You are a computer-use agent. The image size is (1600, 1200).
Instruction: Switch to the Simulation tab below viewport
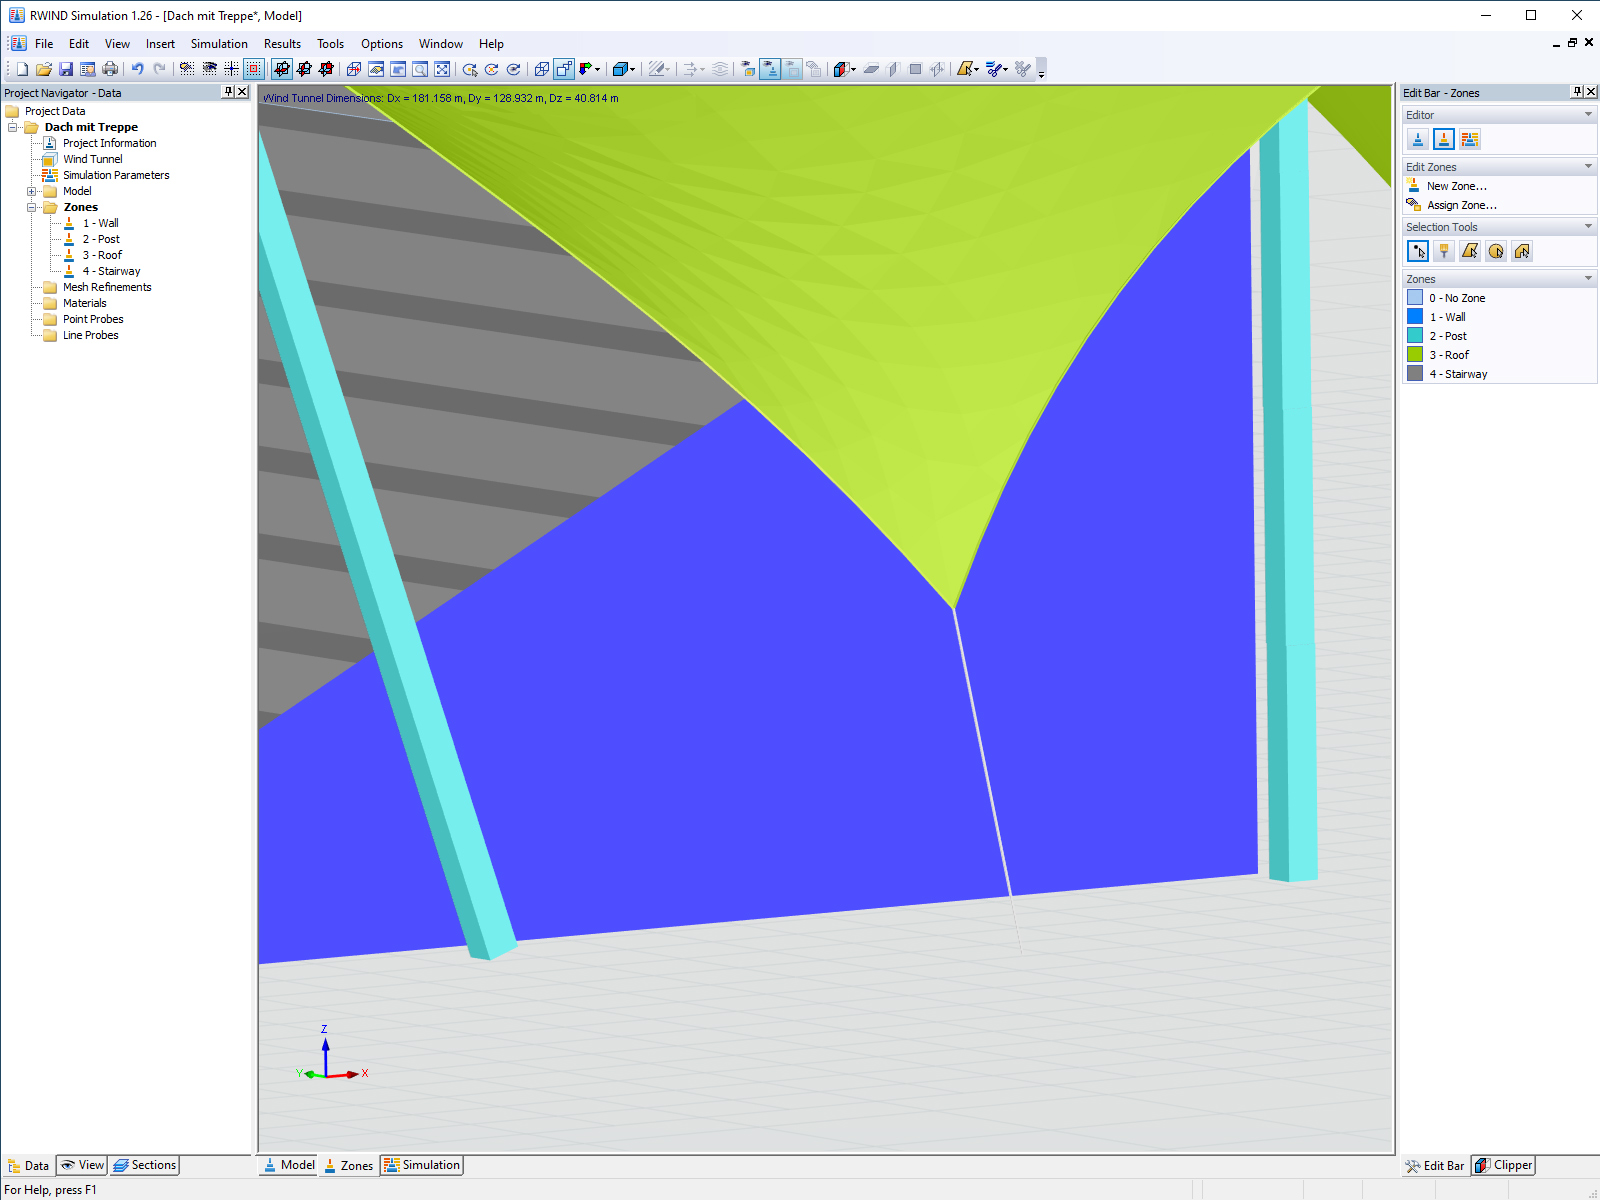[421, 1165]
